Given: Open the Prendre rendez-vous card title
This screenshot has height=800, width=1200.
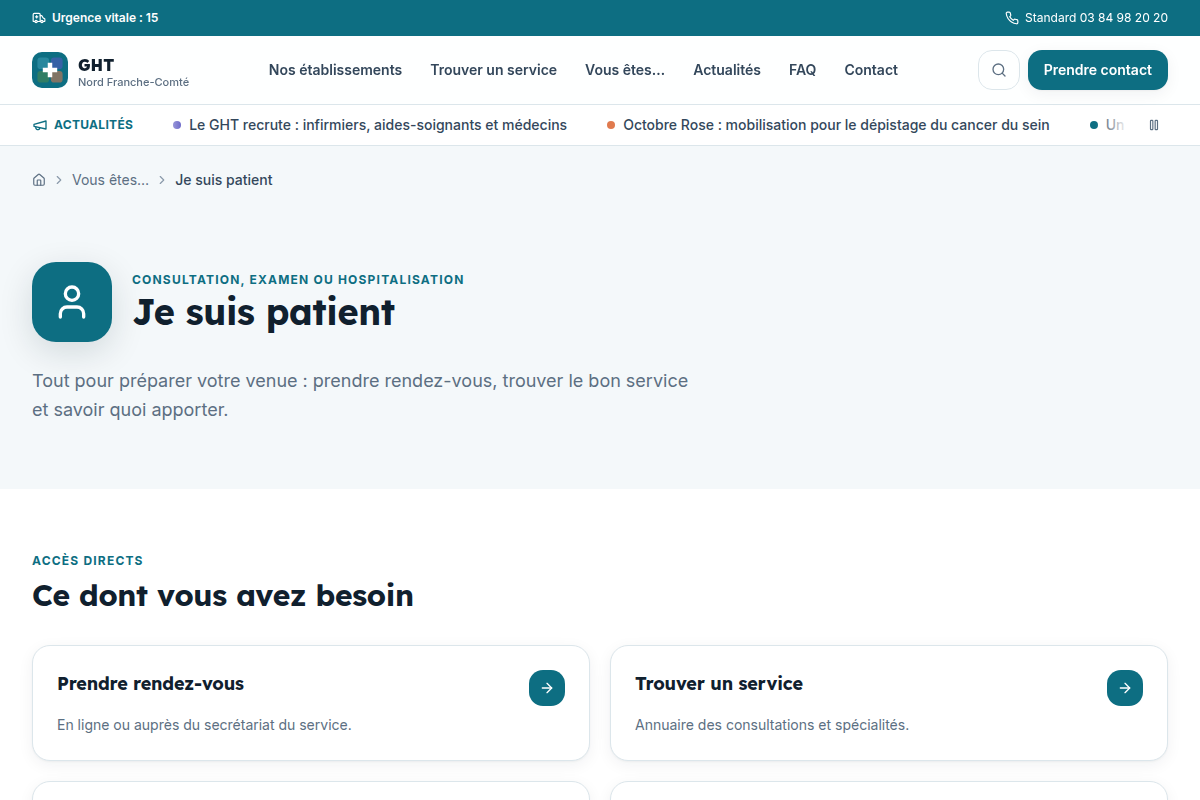Looking at the screenshot, I should click(151, 684).
